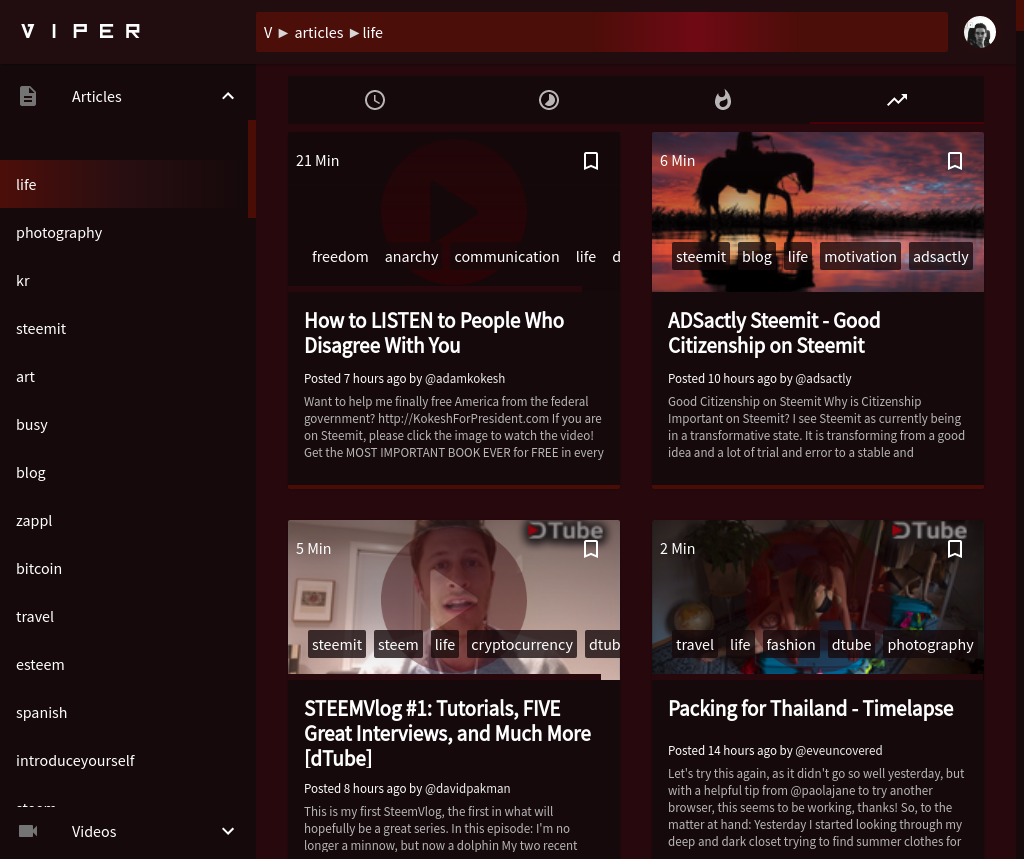The width and height of the screenshot is (1024, 859).
Task: Switch to the clock (new posts) tab
Action: pyautogui.click(x=375, y=100)
